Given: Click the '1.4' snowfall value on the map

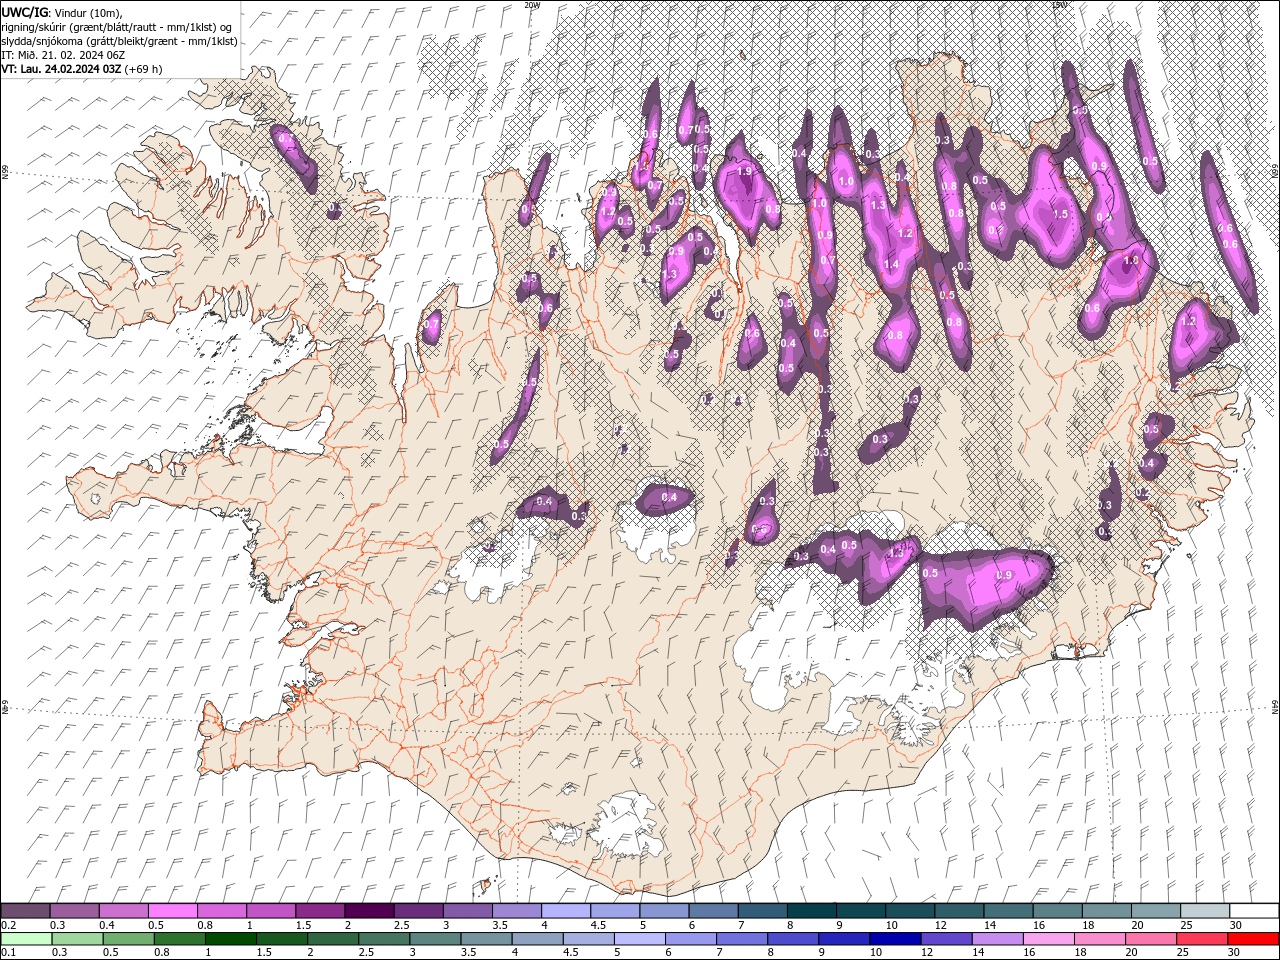Looking at the screenshot, I should pyautogui.click(x=891, y=264).
